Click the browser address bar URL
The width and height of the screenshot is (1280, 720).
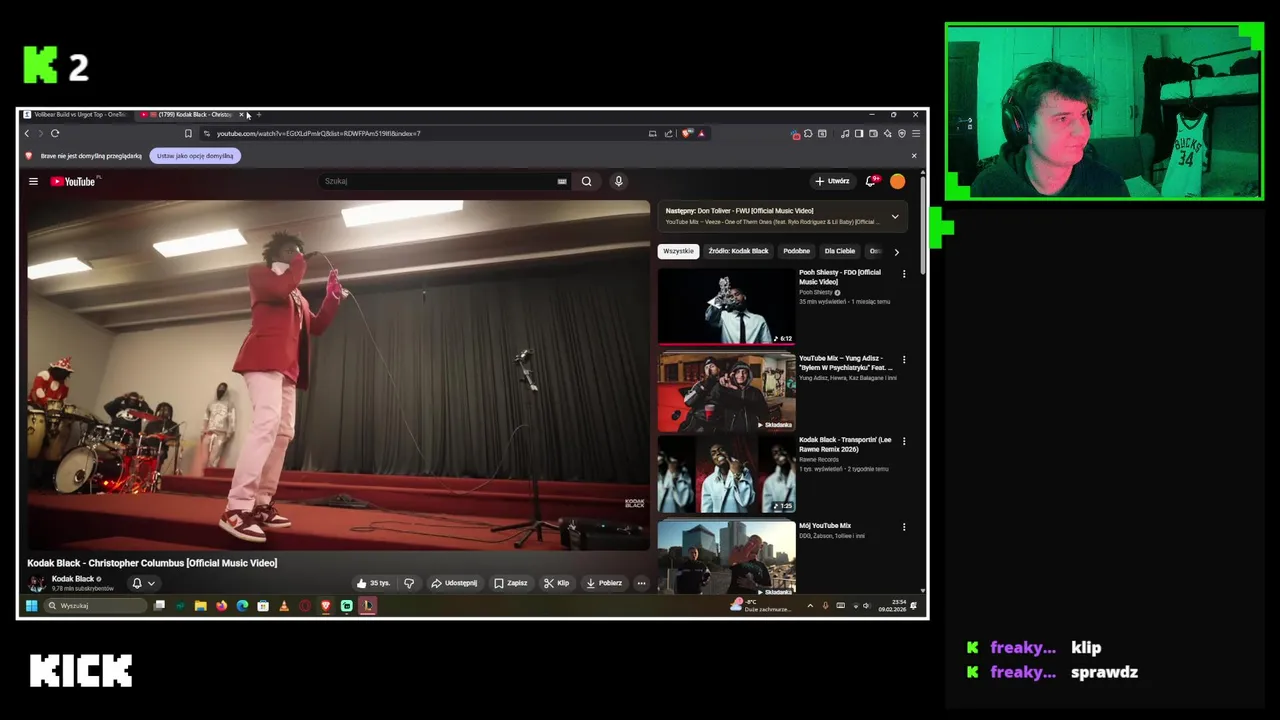coord(318,133)
